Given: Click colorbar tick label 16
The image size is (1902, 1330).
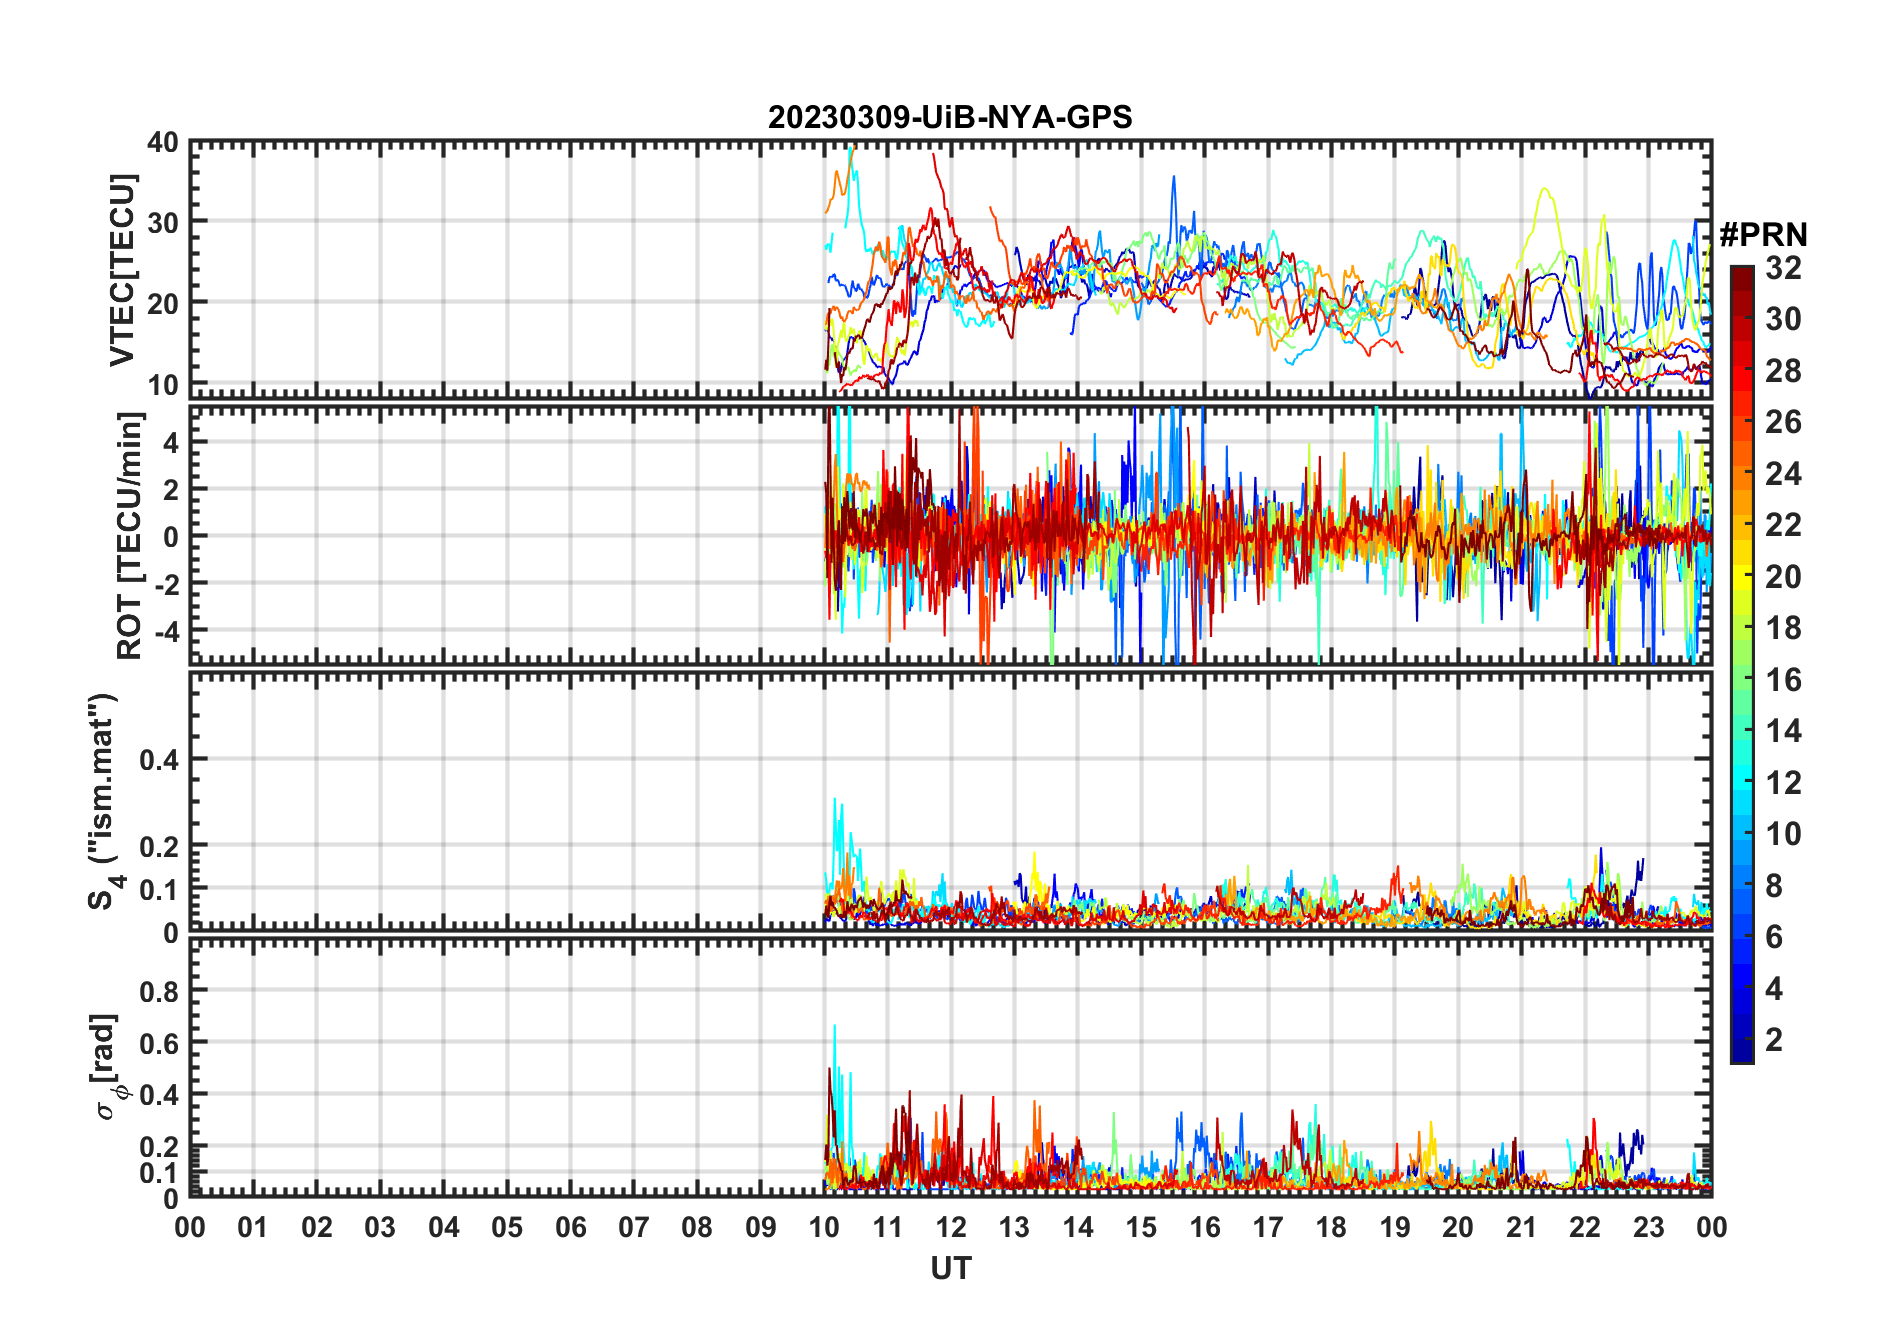Looking at the screenshot, I should pyautogui.click(x=1783, y=680).
